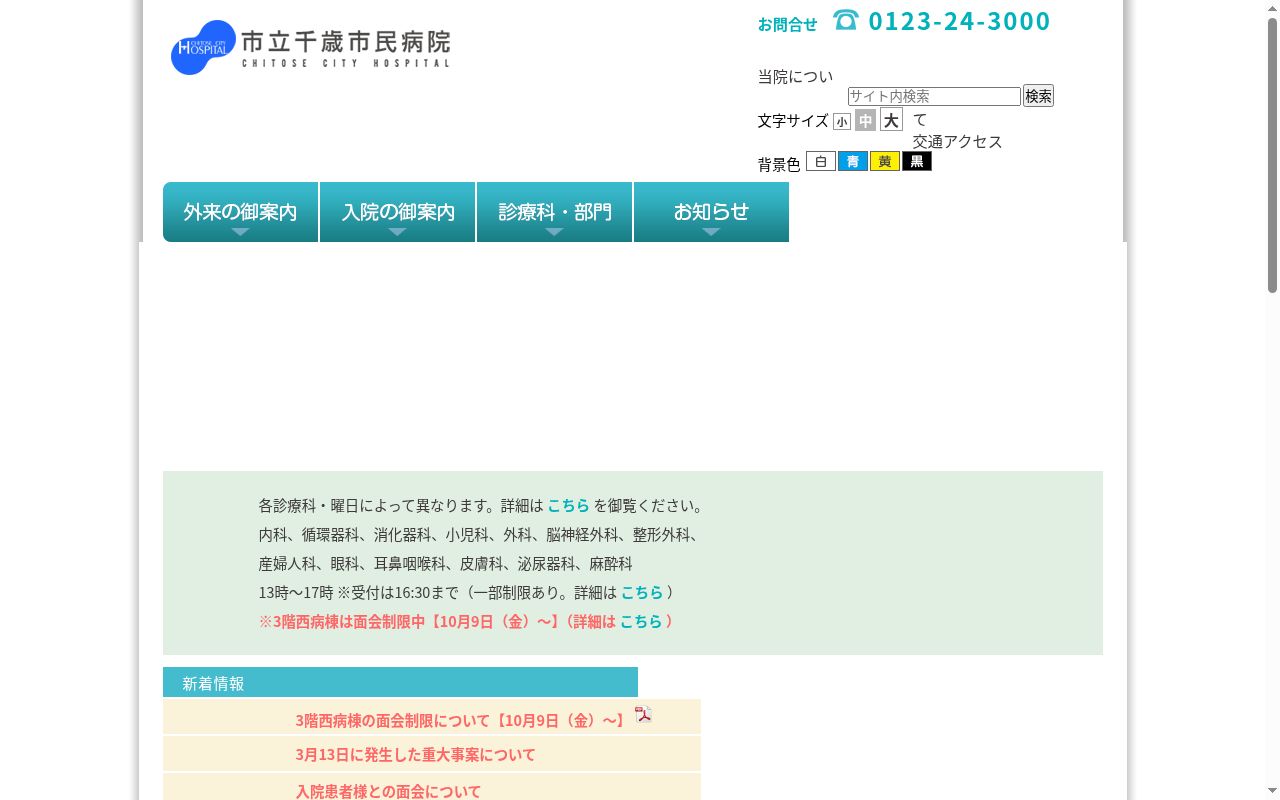
Task: Choose black (黒) background color
Action: tap(917, 161)
